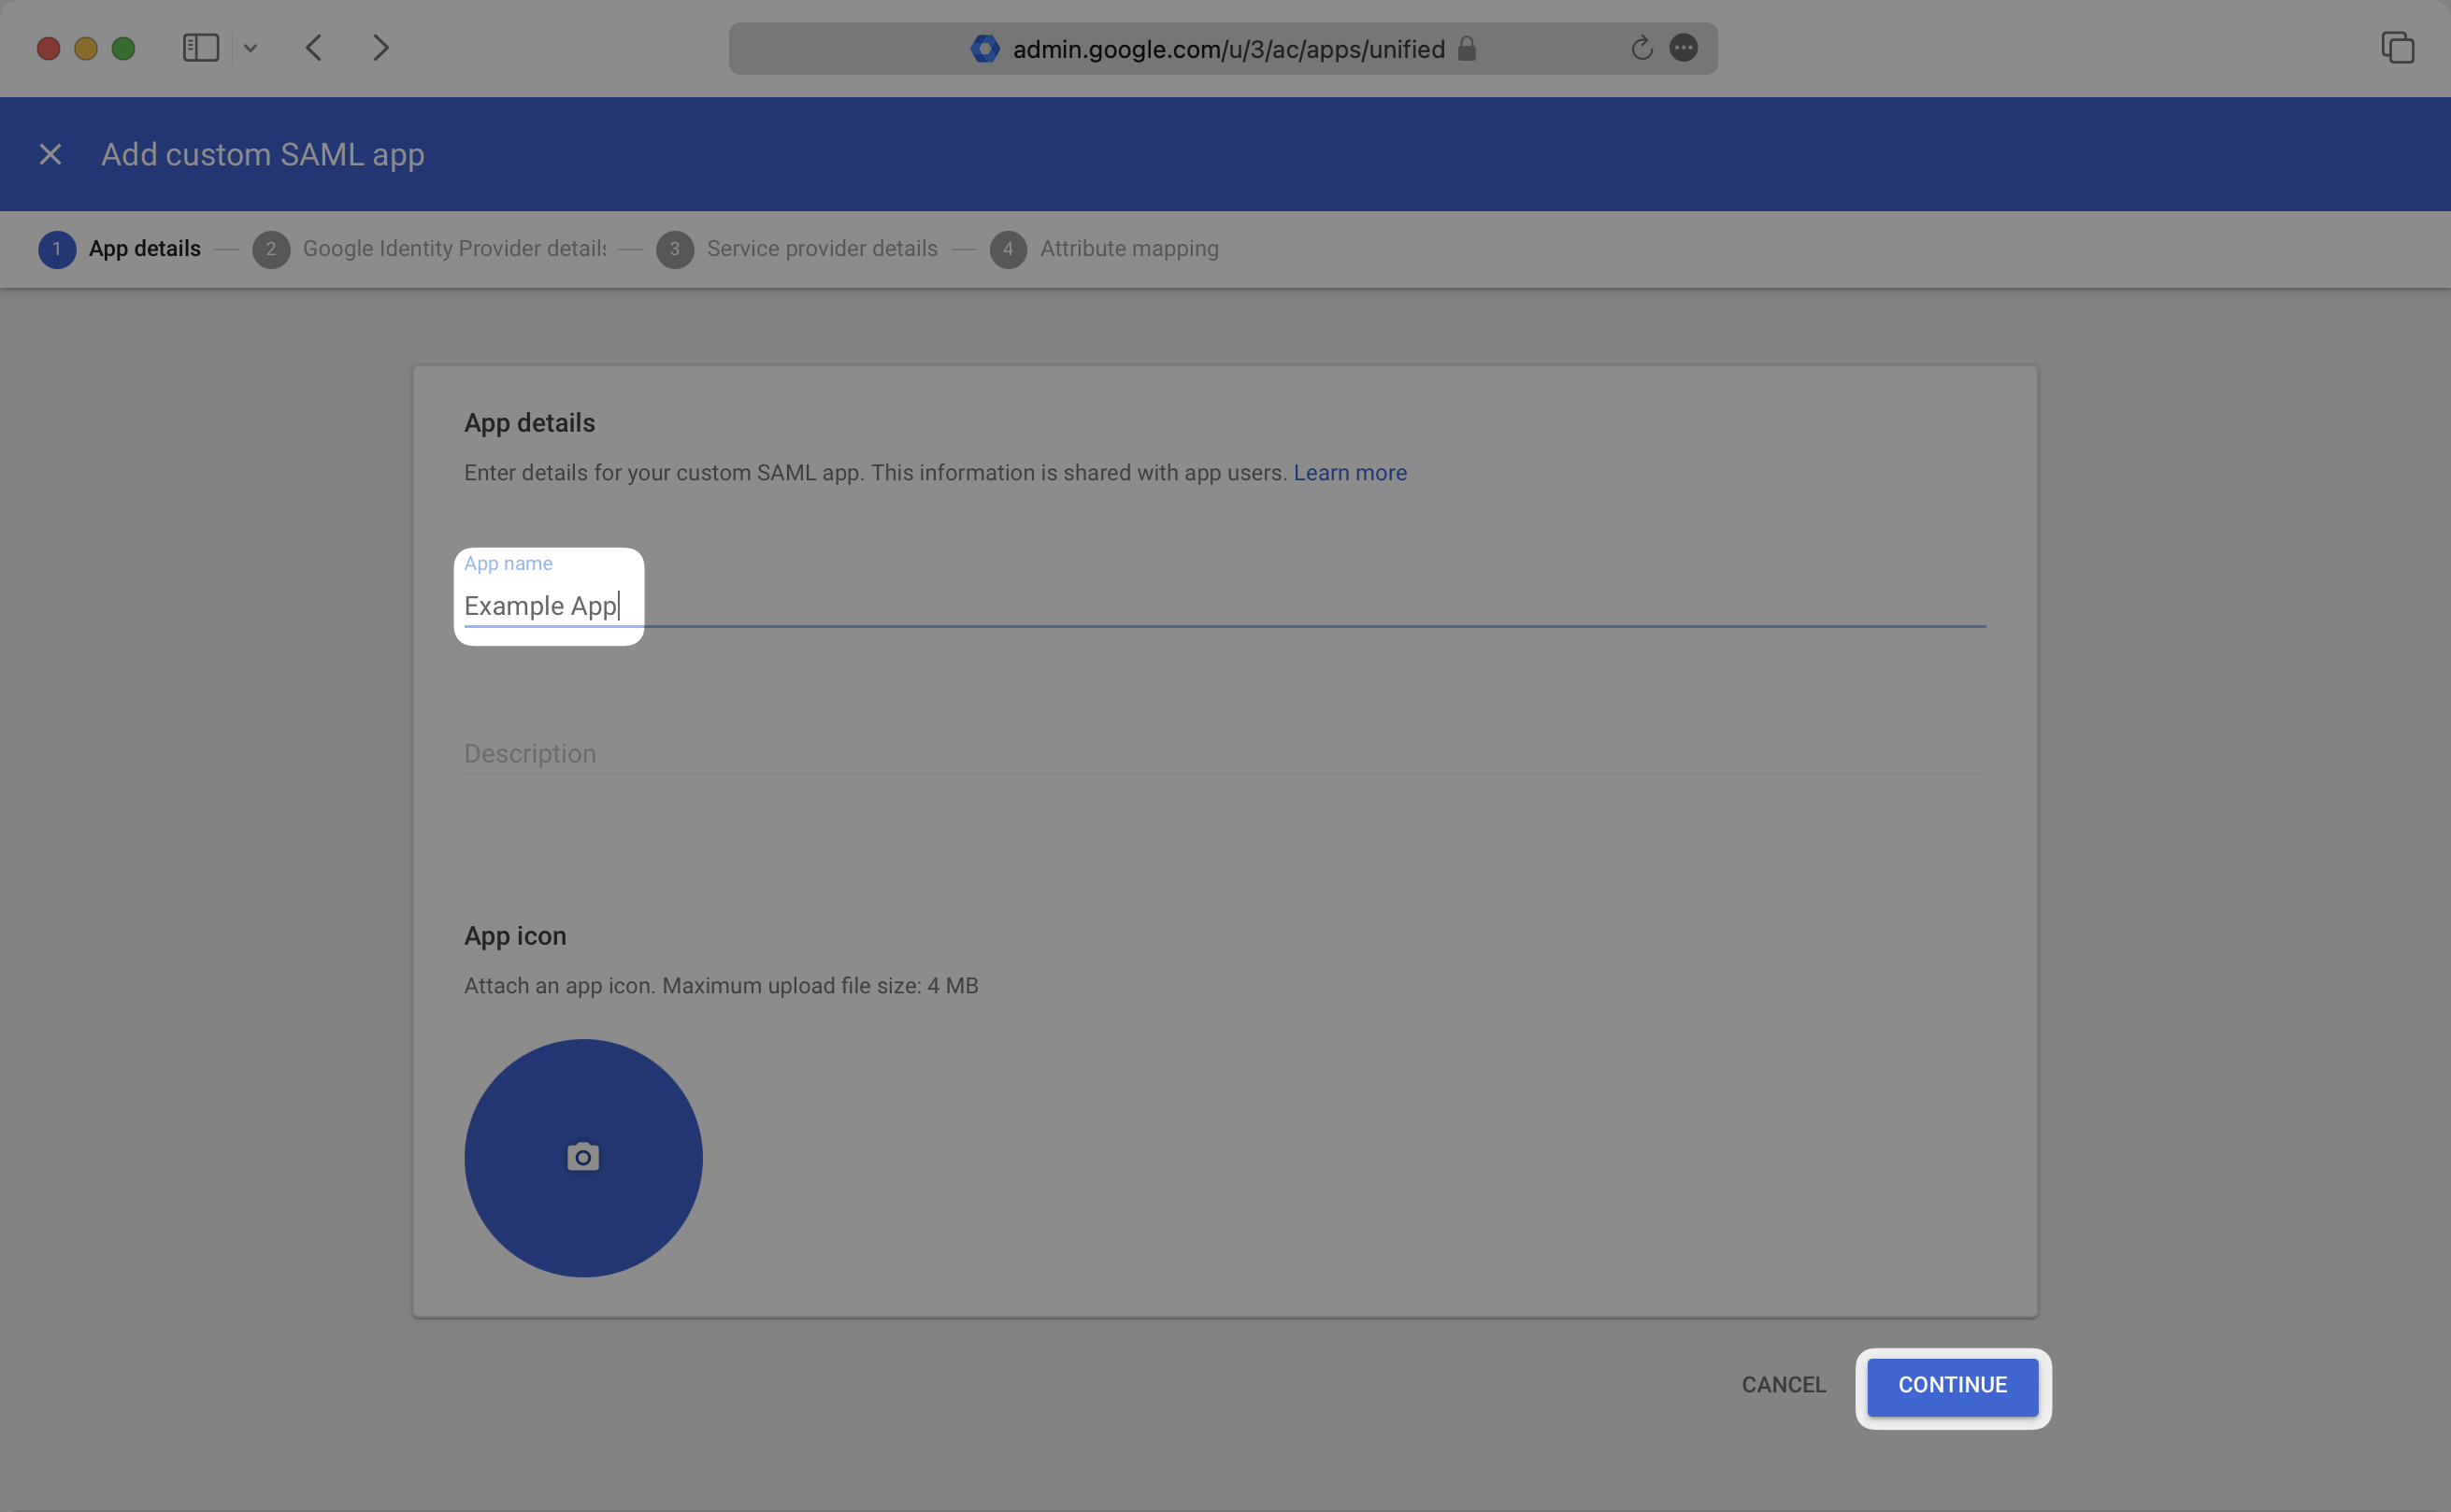Click Cancel to discard the app
The height and width of the screenshot is (1512, 2451).
[x=1784, y=1384]
